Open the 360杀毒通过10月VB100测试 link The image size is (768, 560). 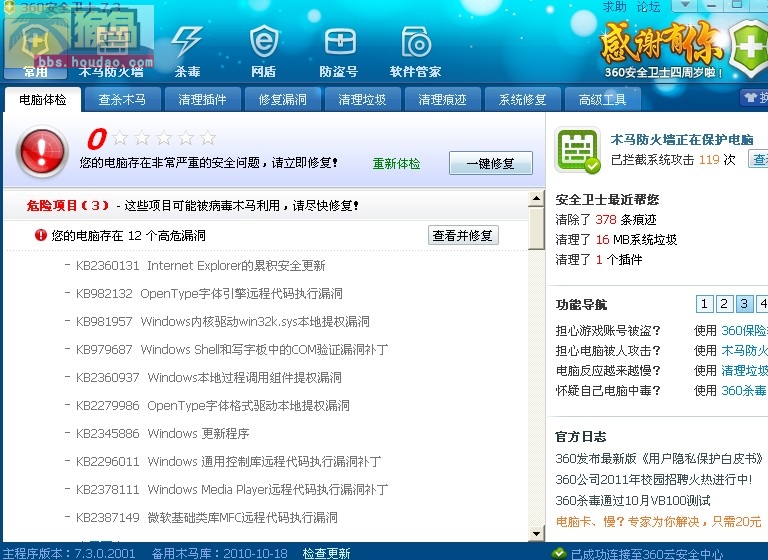tap(633, 500)
